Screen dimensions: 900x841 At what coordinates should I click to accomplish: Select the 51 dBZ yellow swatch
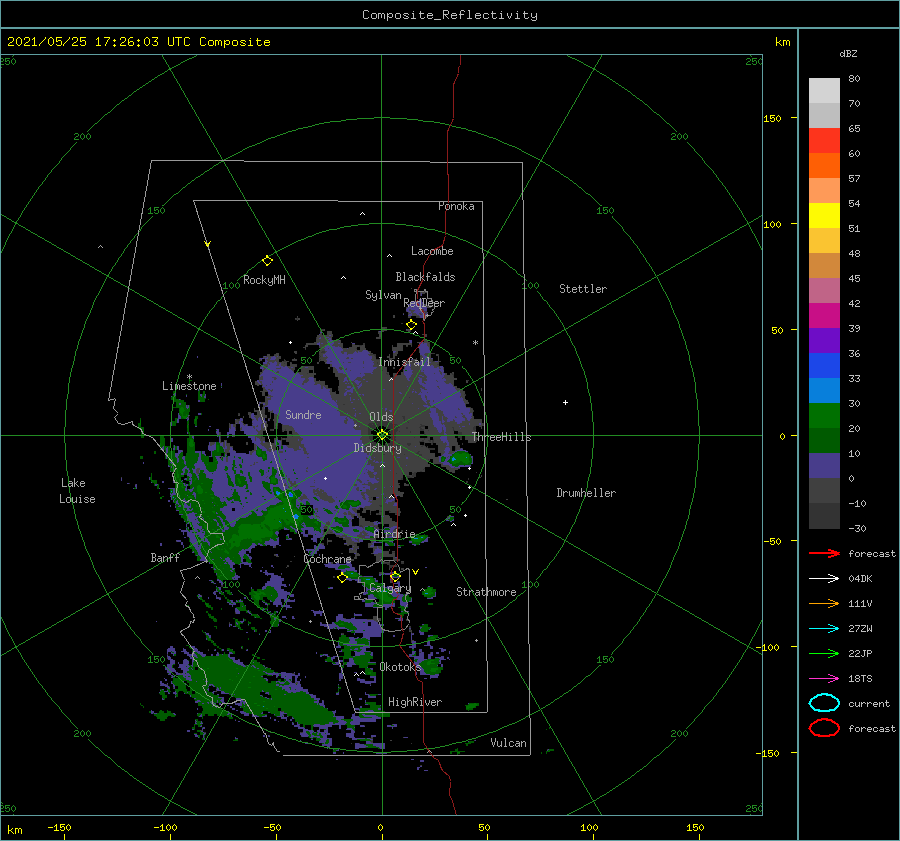824,215
